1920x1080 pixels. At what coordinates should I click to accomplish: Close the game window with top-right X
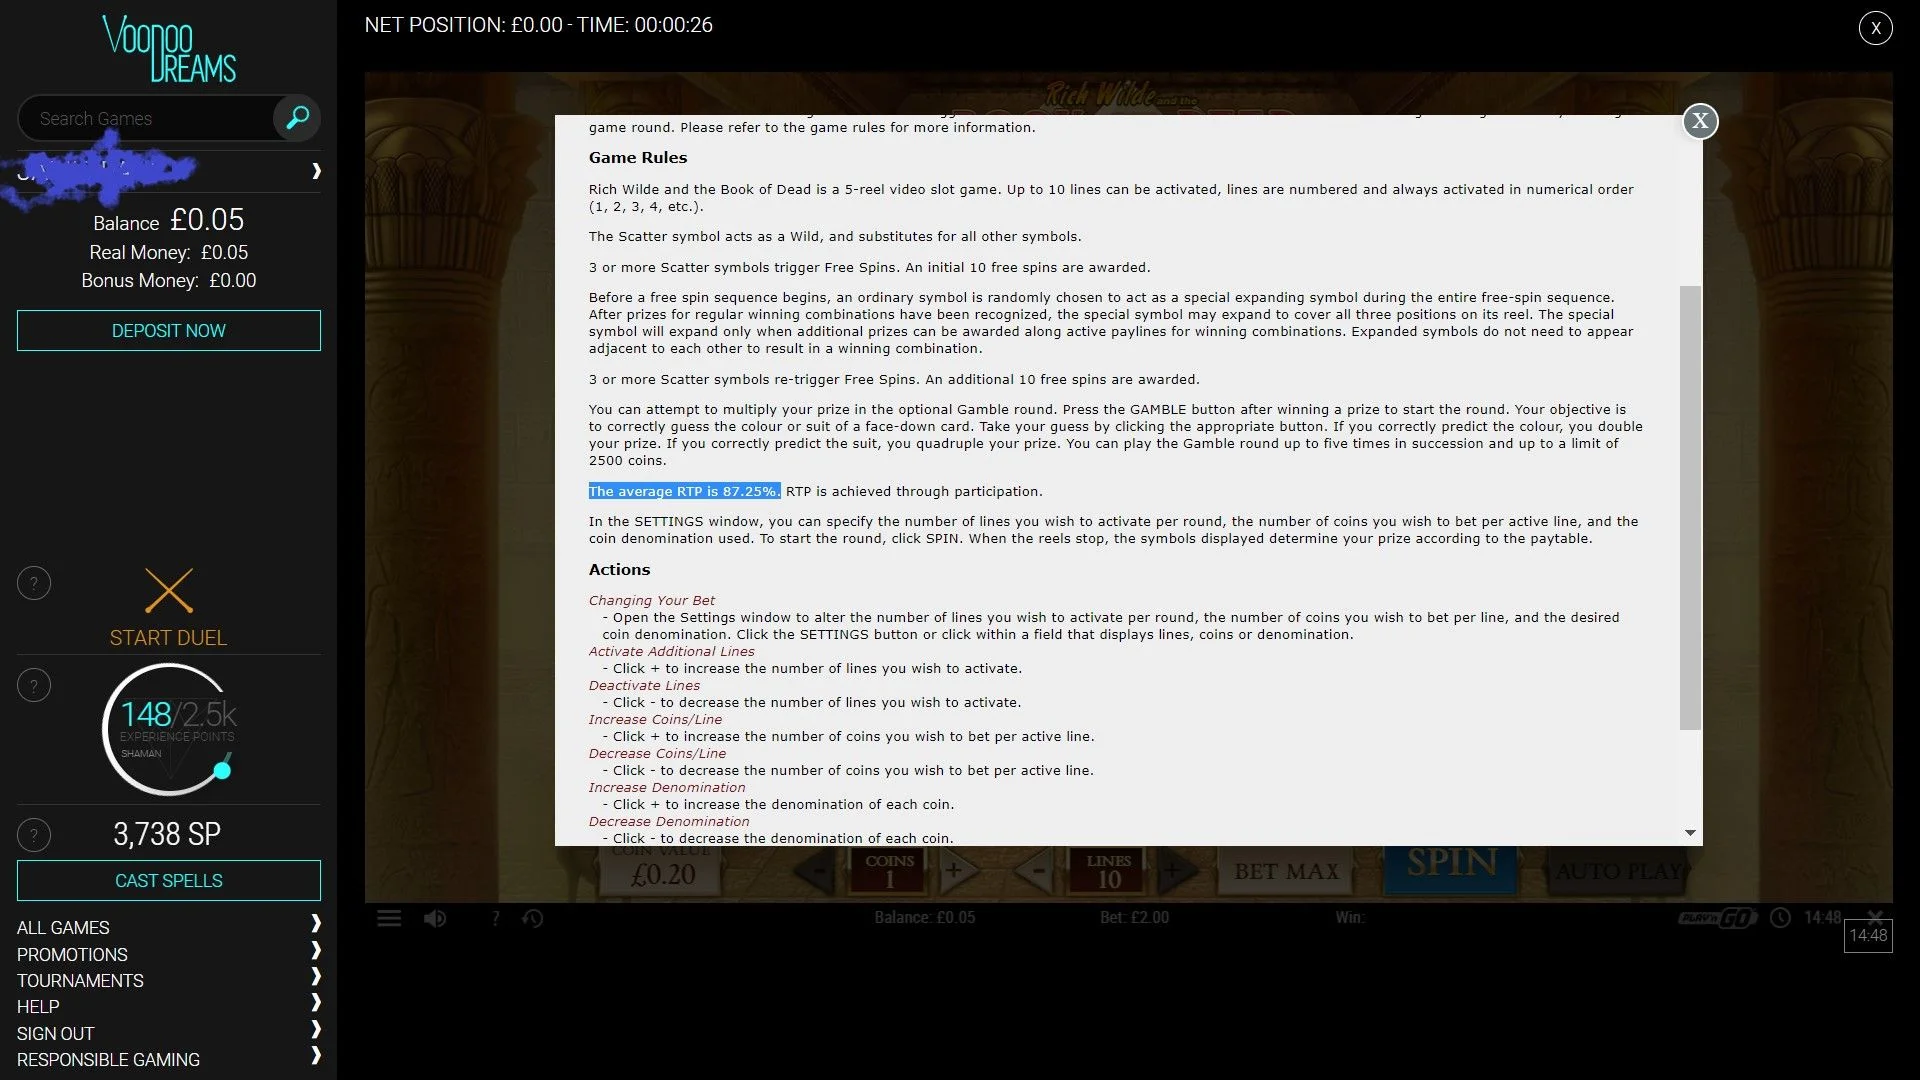[x=1875, y=28]
